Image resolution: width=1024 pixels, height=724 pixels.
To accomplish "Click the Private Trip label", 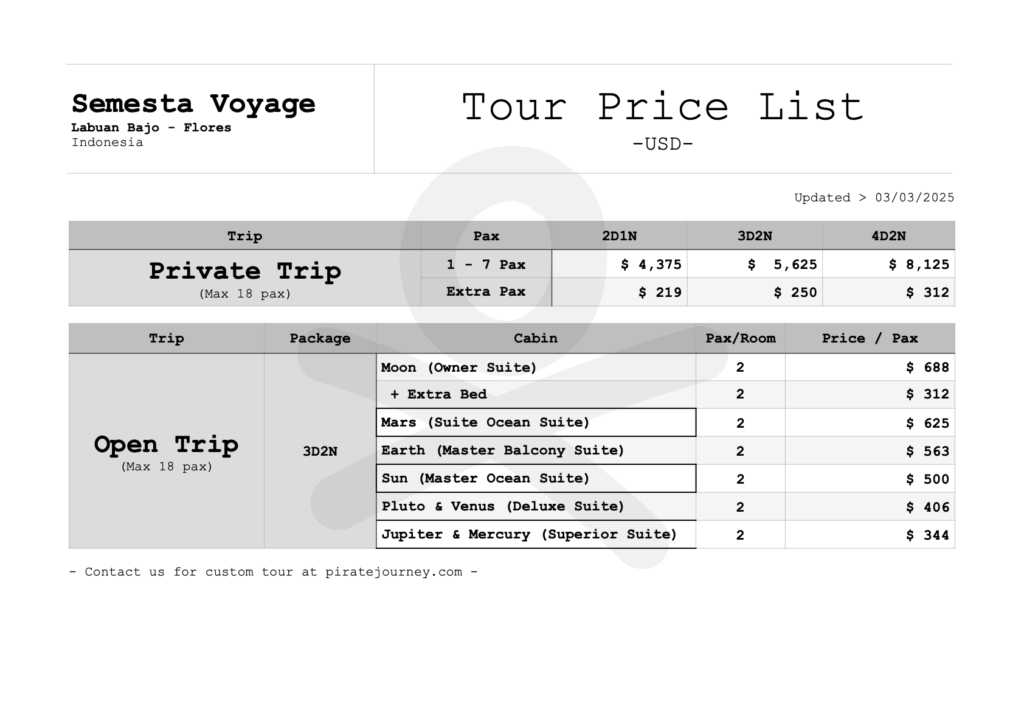I will tap(245, 271).
